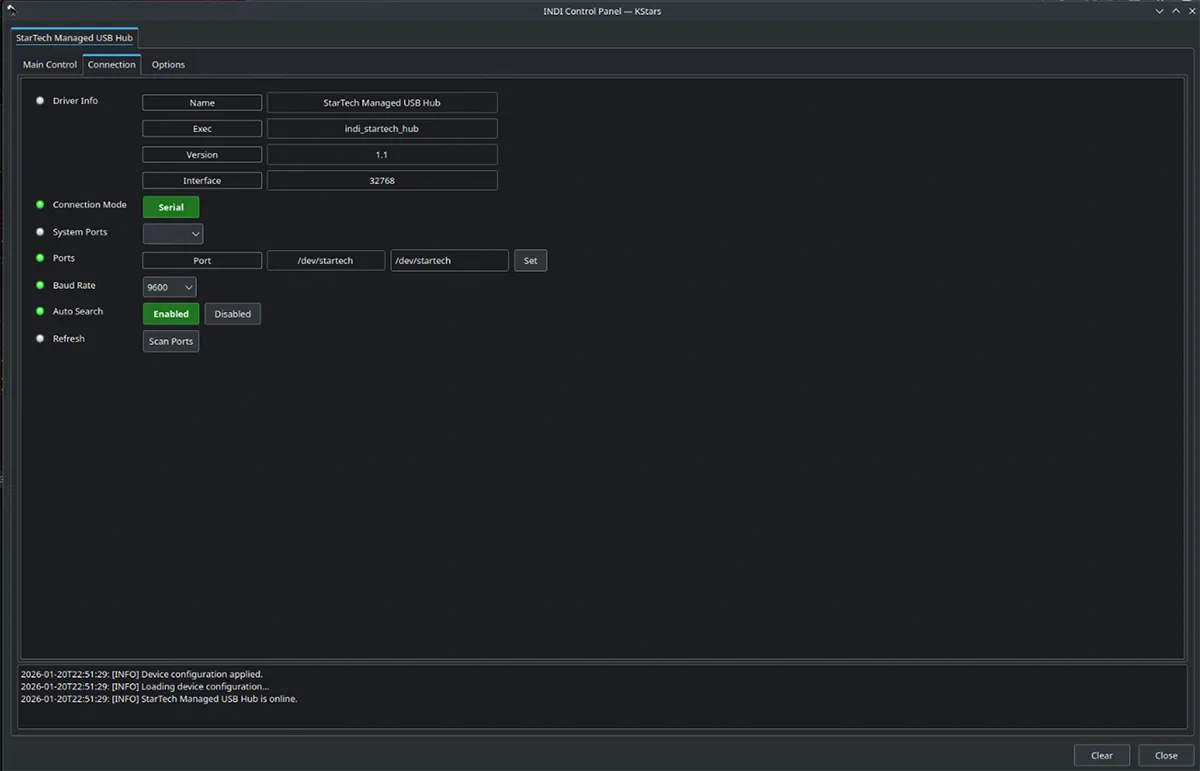Viewport: 1200px width, 771px height.
Task: Click the editable /dev/startech port field
Action: coord(450,260)
